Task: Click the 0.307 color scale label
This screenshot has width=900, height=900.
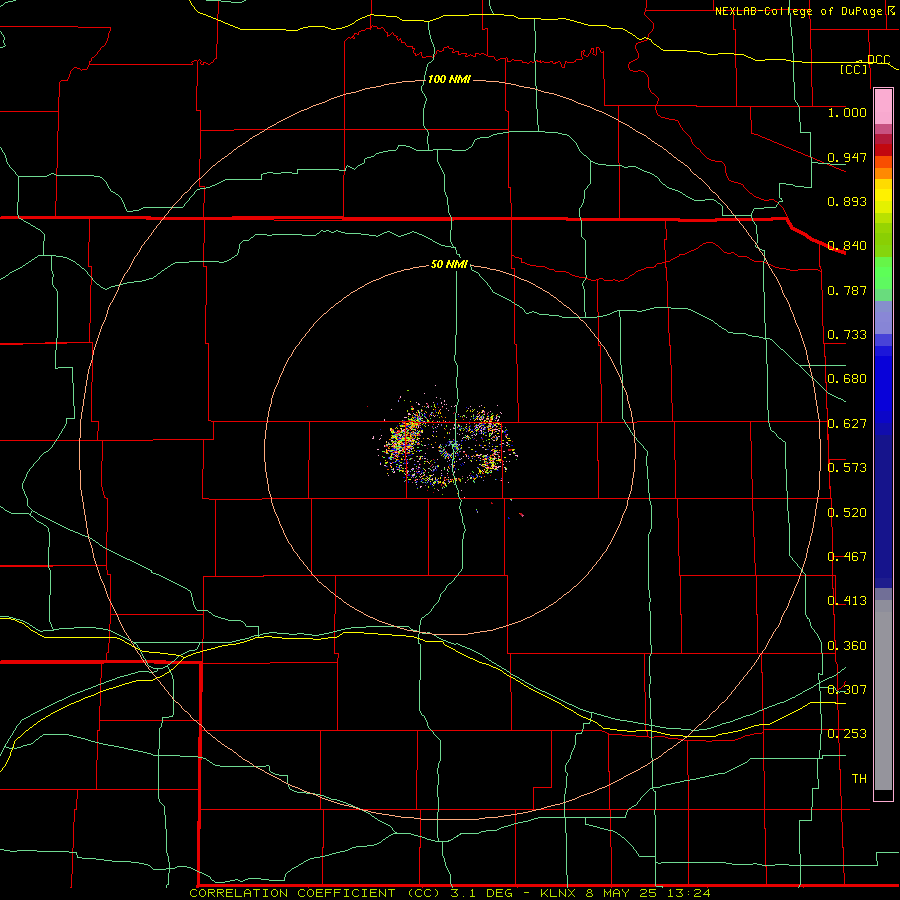Action: 847,690
